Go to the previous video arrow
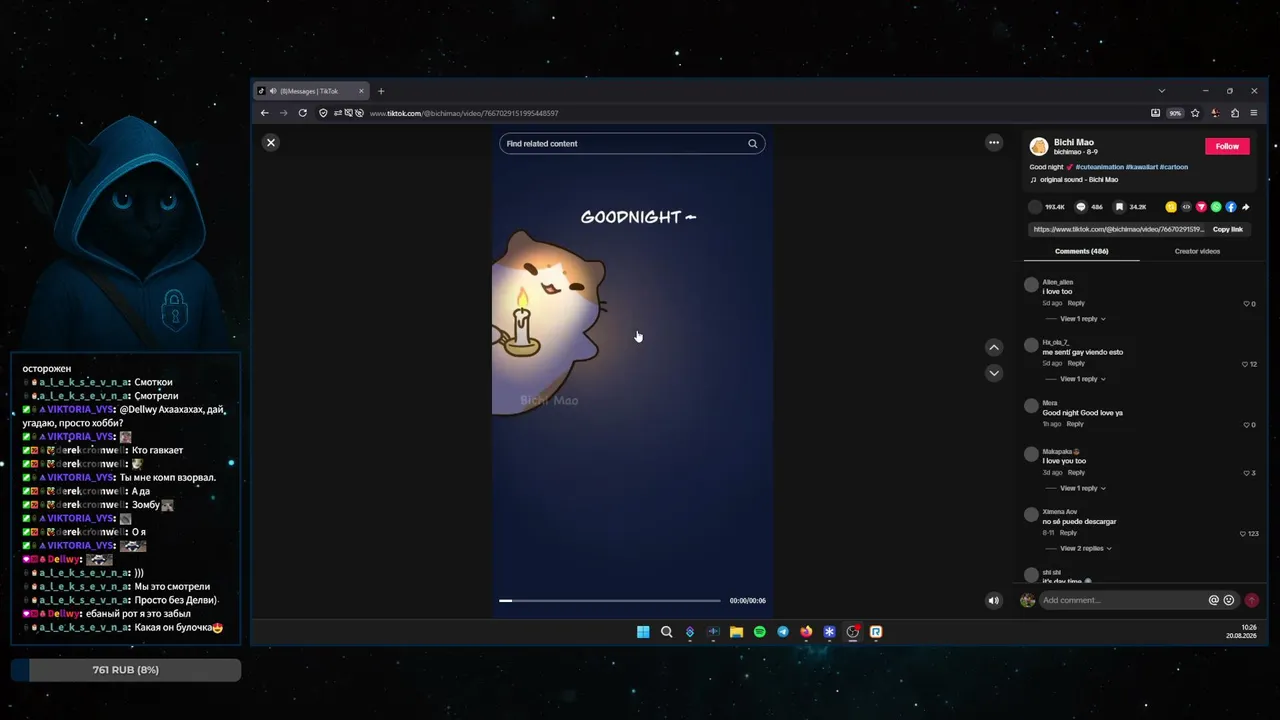 click(994, 348)
